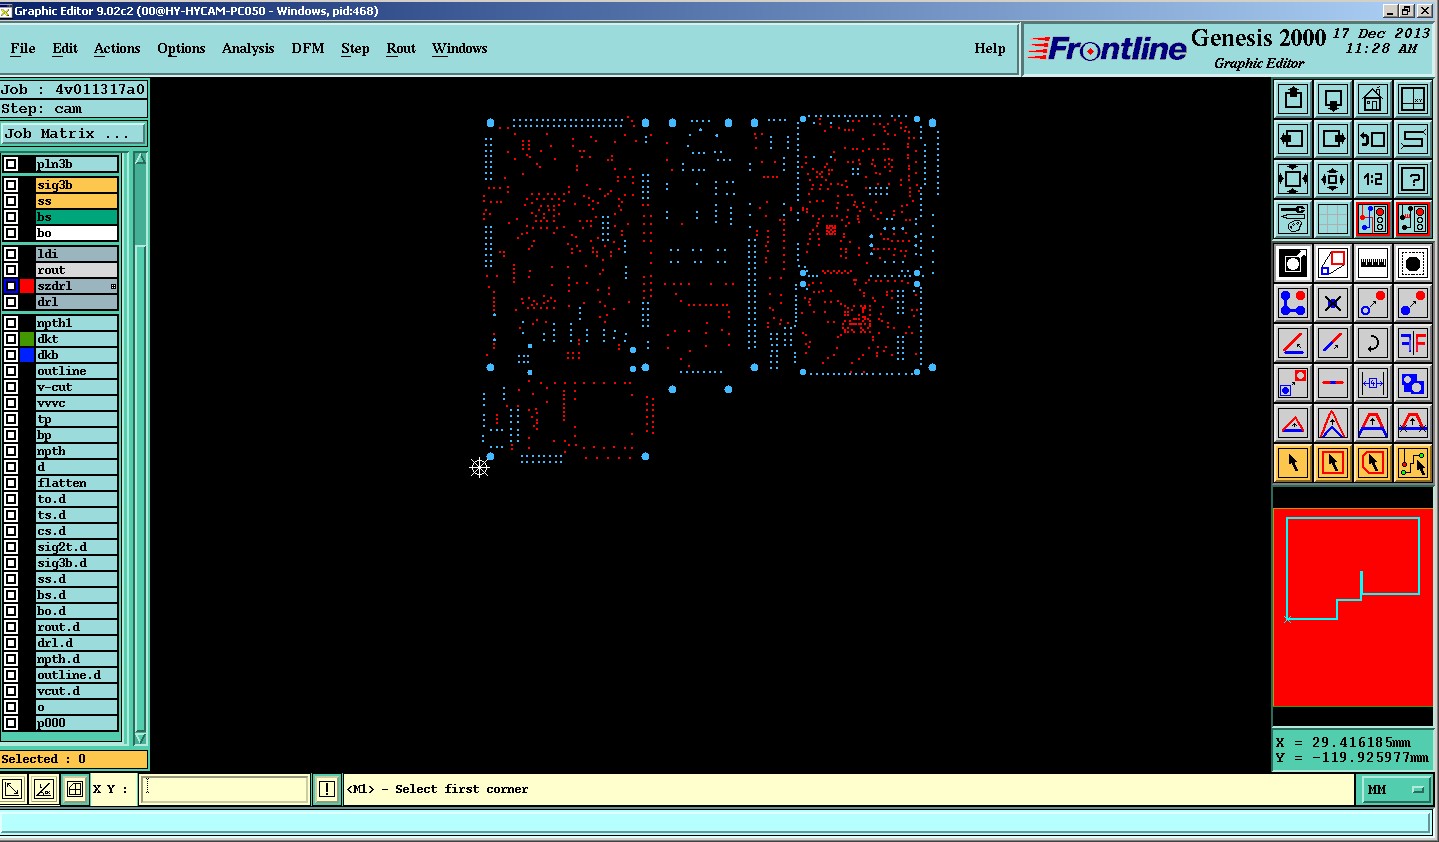The image size is (1439, 842).
Task: Click the 1:2 scale icon
Action: [x=1373, y=179]
